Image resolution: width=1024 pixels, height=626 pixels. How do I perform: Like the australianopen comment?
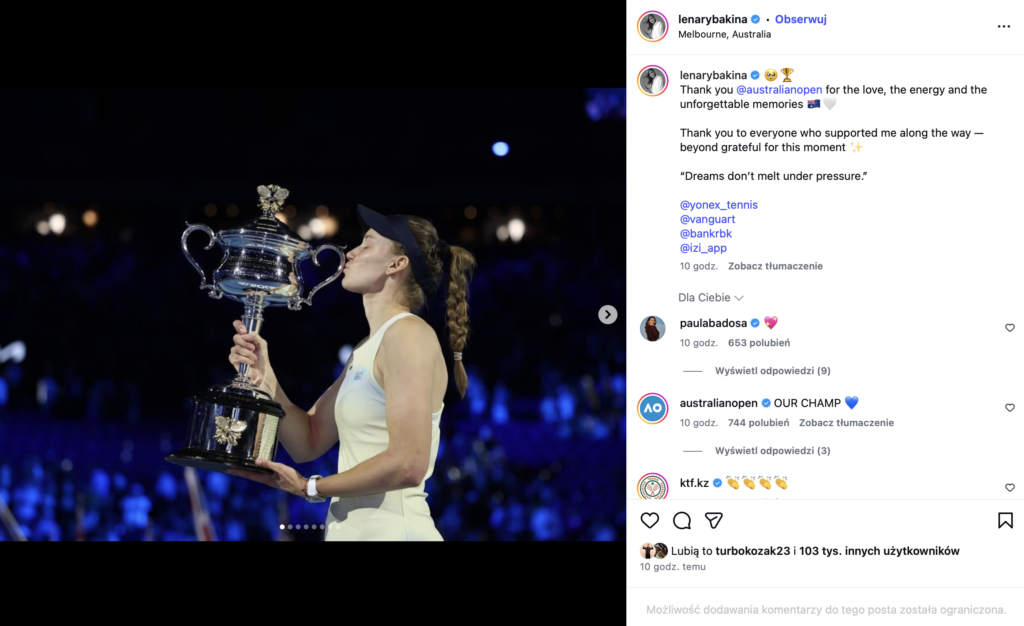coord(1009,408)
